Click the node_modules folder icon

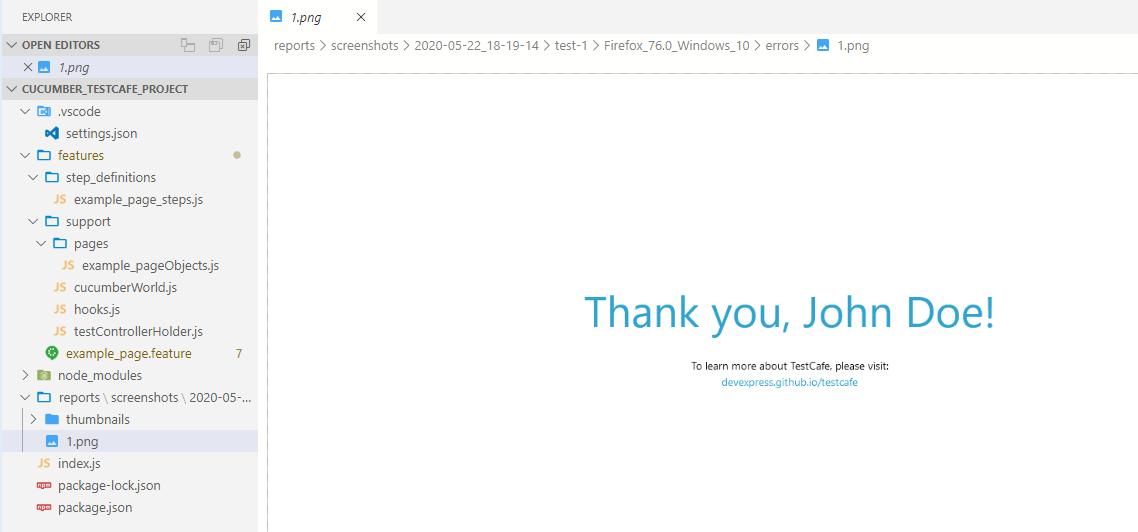[x=44, y=375]
